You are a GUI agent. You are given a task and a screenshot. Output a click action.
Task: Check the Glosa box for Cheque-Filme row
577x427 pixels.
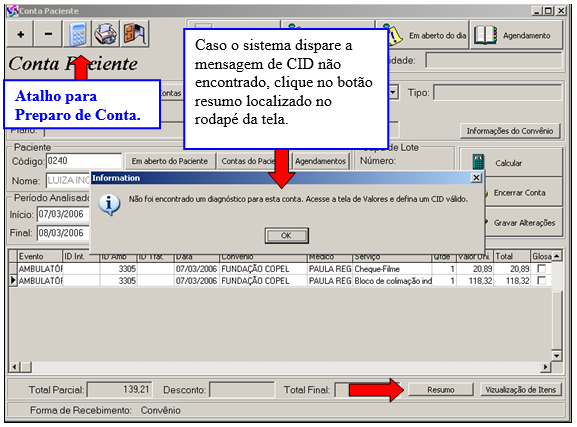coord(541,269)
